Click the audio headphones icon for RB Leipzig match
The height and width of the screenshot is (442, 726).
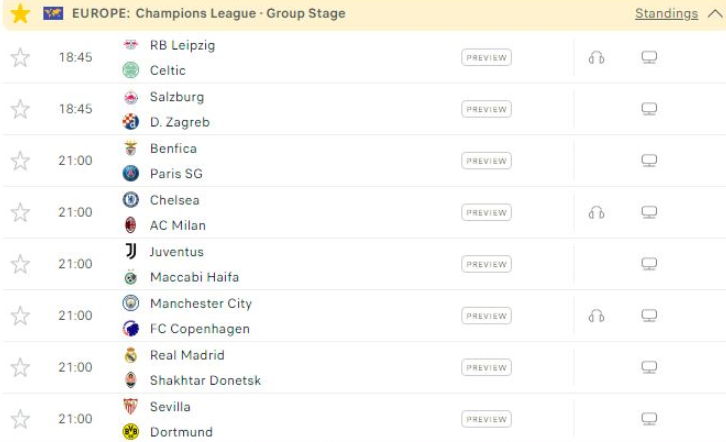(x=596, y=58)
